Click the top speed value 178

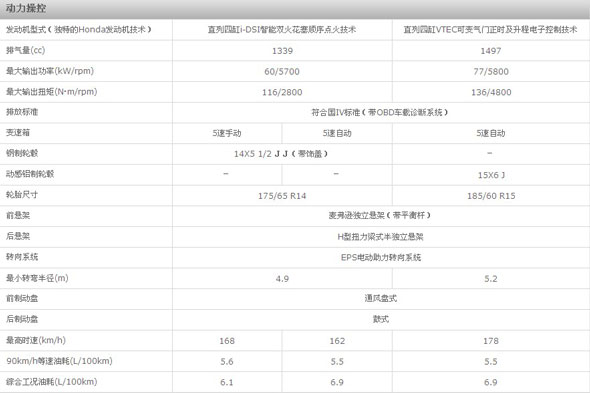coord(491,341)
